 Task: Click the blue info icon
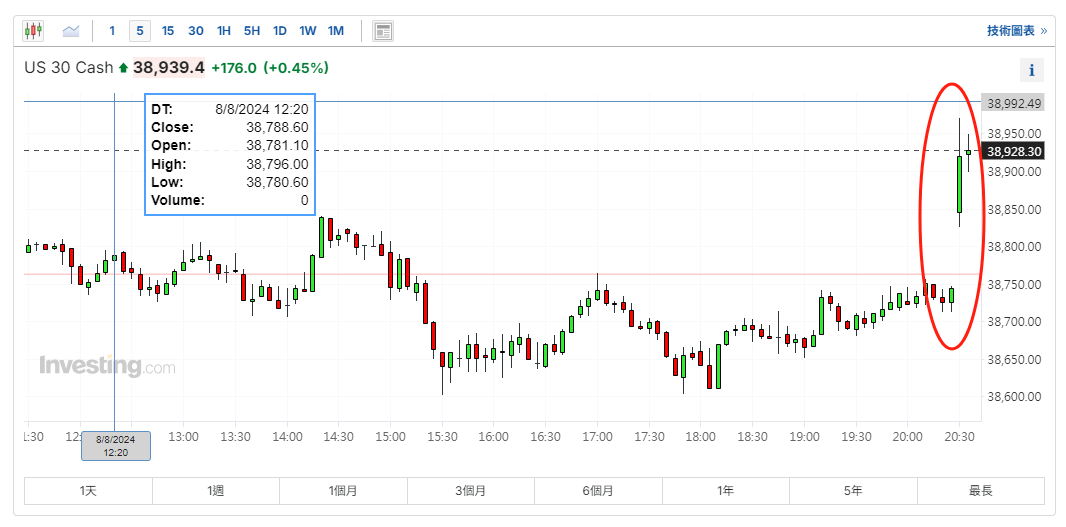[x=1031, y=70]
